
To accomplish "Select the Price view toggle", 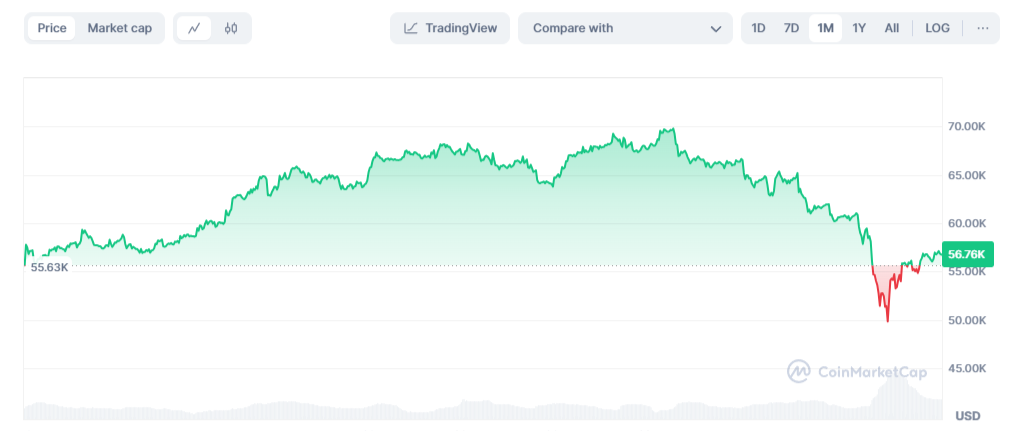I will 52,28.
